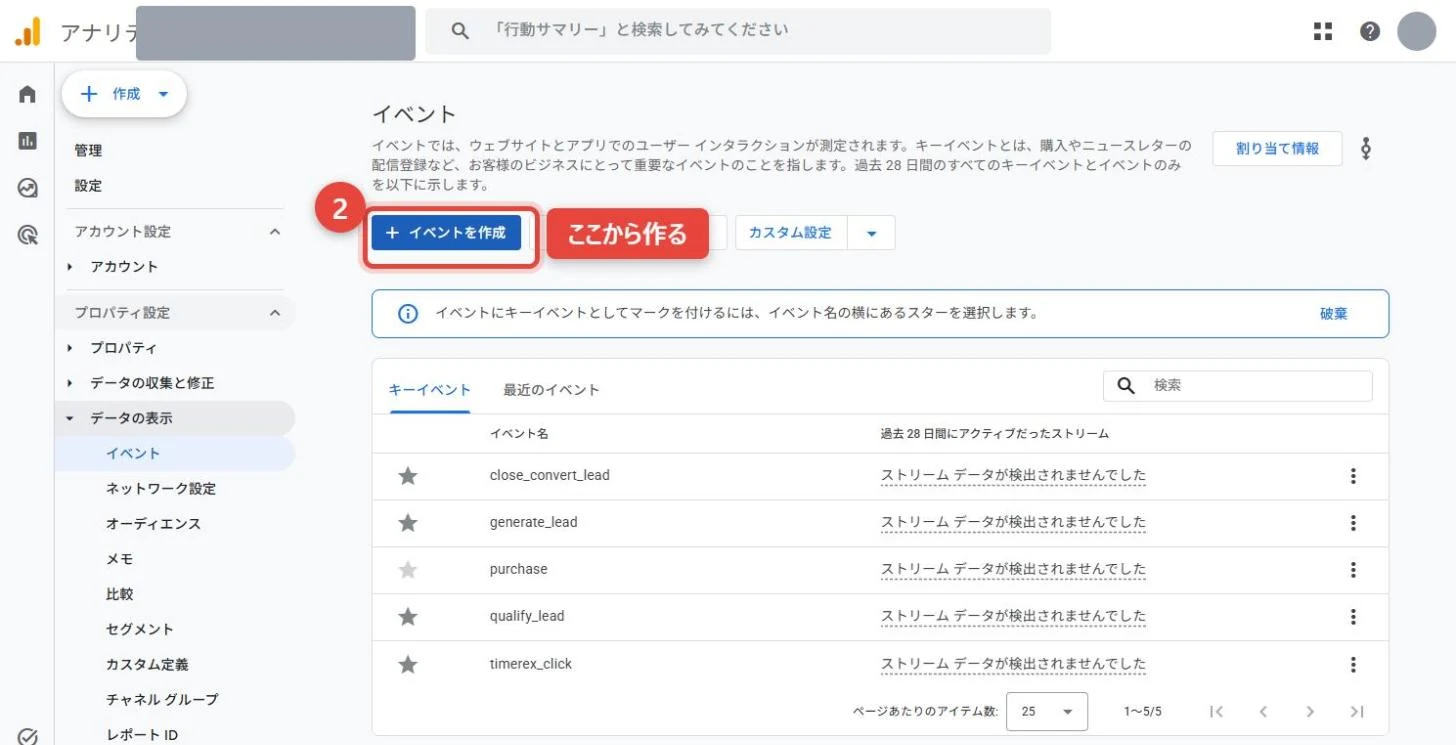Collapse the アカウント設定 section
The width and height of the screenshot is (1456, 745).
(275, 232)
